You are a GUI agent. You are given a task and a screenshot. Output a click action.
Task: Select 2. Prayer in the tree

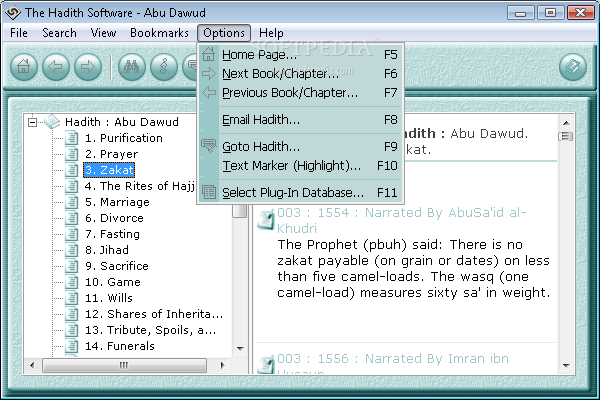coord(111,154)
